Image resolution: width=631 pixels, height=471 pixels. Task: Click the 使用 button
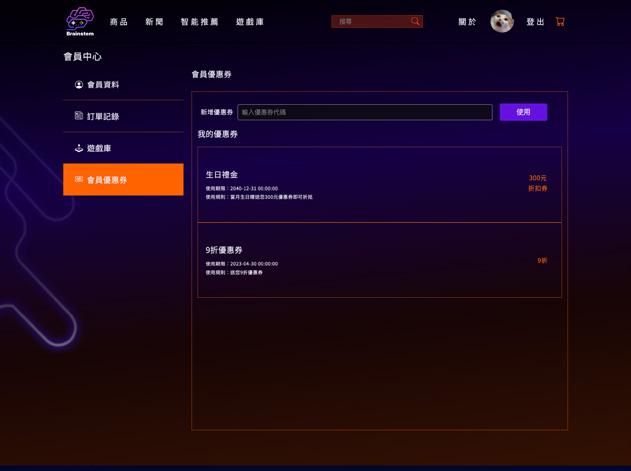(x=523, y=112)
